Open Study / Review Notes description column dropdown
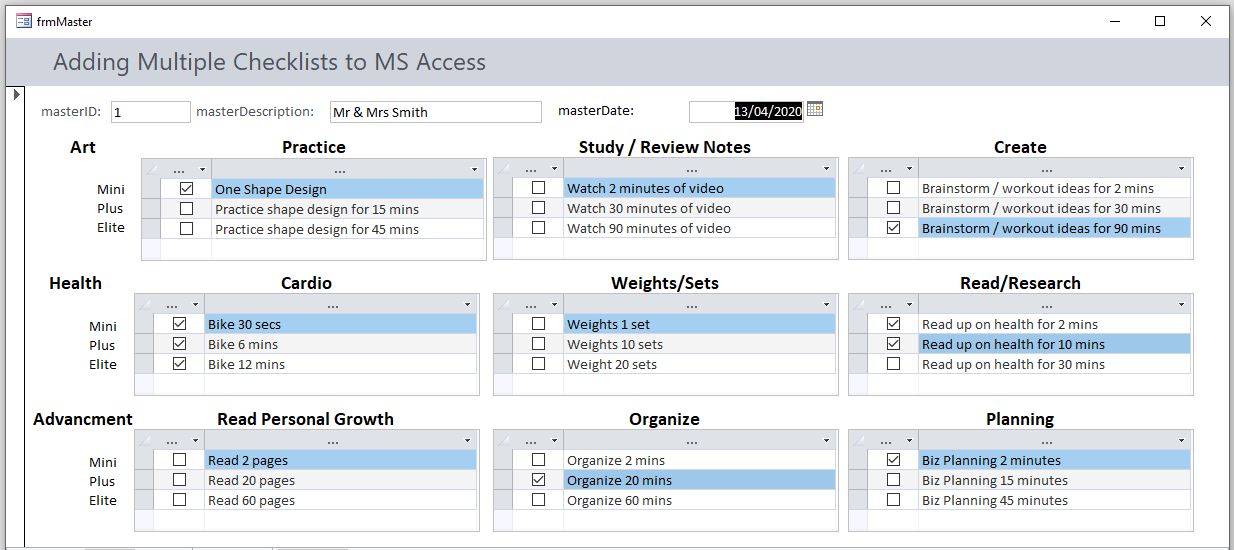The image size is (1234, 550). pos(826,168)
